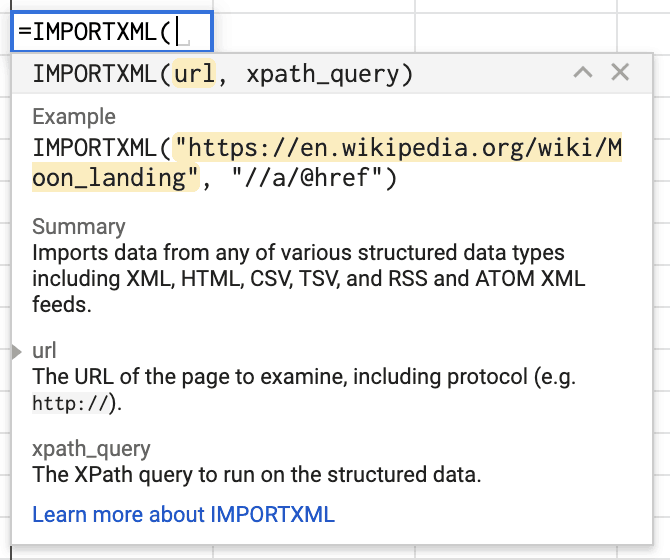Click the Example section heading

pyautogui.click(x=74, y=117)
